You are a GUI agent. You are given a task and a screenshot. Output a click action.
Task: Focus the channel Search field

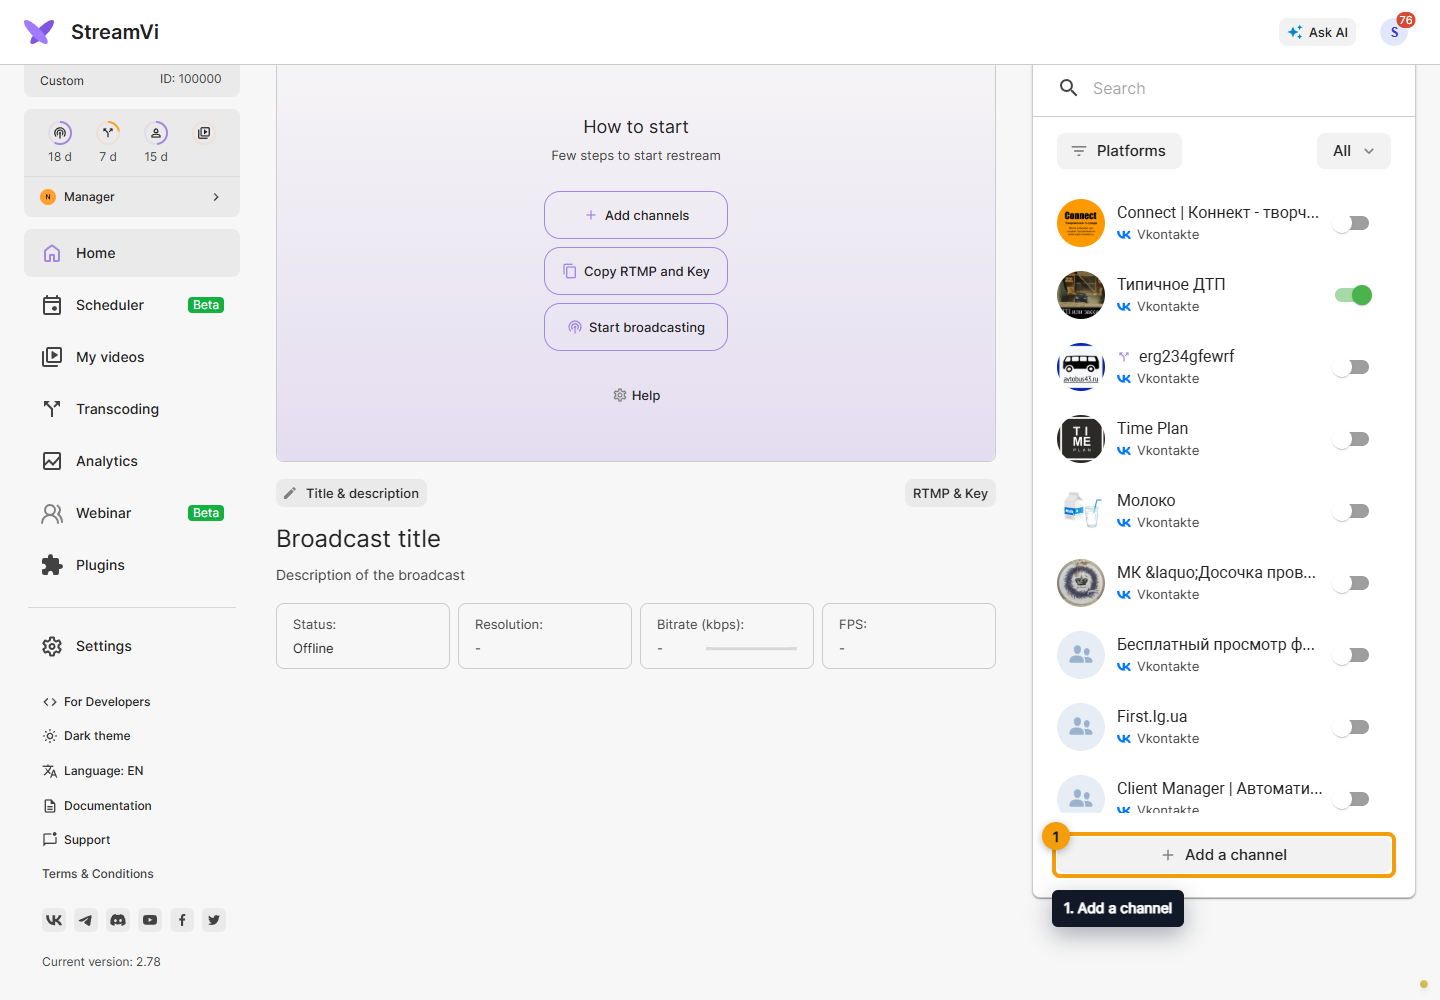pos(1224,88)
